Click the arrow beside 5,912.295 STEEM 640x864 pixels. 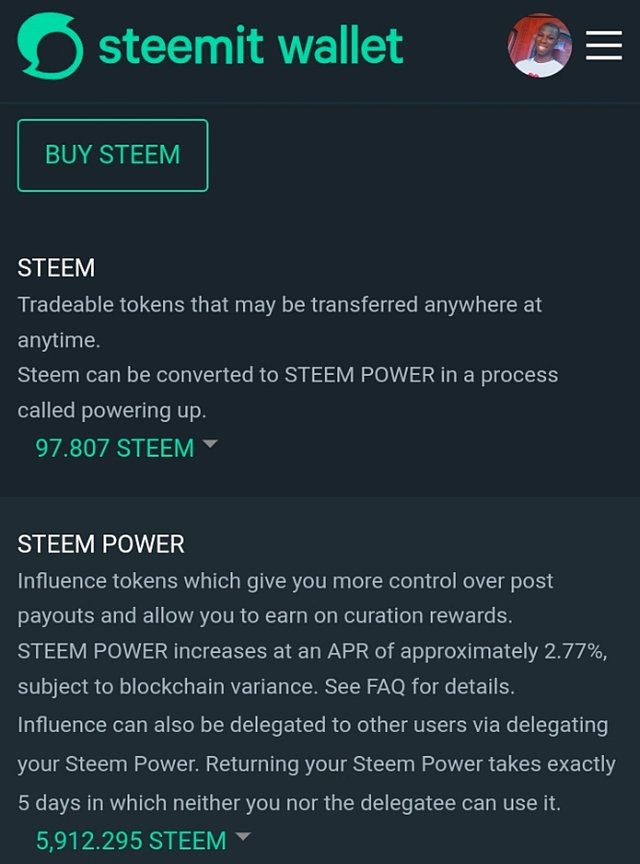pyautogui.click(x=243, y=836)
